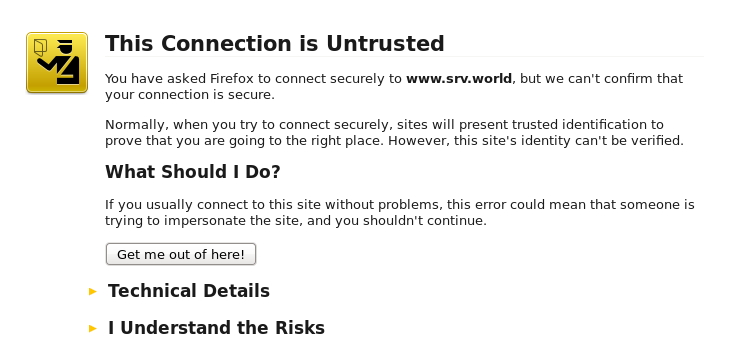Image resolution: width=736 pixels, height=361 pixels.
Task: Click the word Untrusted in the title
Action: 385,44
